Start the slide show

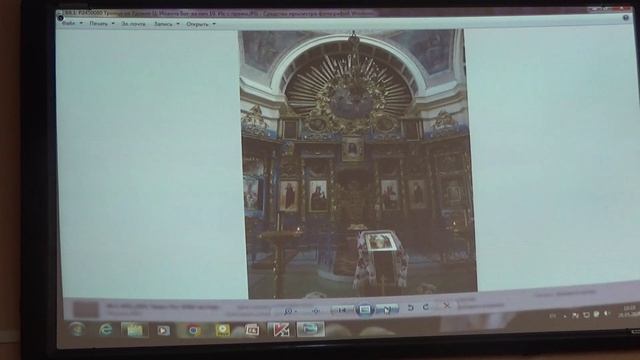coord(364,309)
